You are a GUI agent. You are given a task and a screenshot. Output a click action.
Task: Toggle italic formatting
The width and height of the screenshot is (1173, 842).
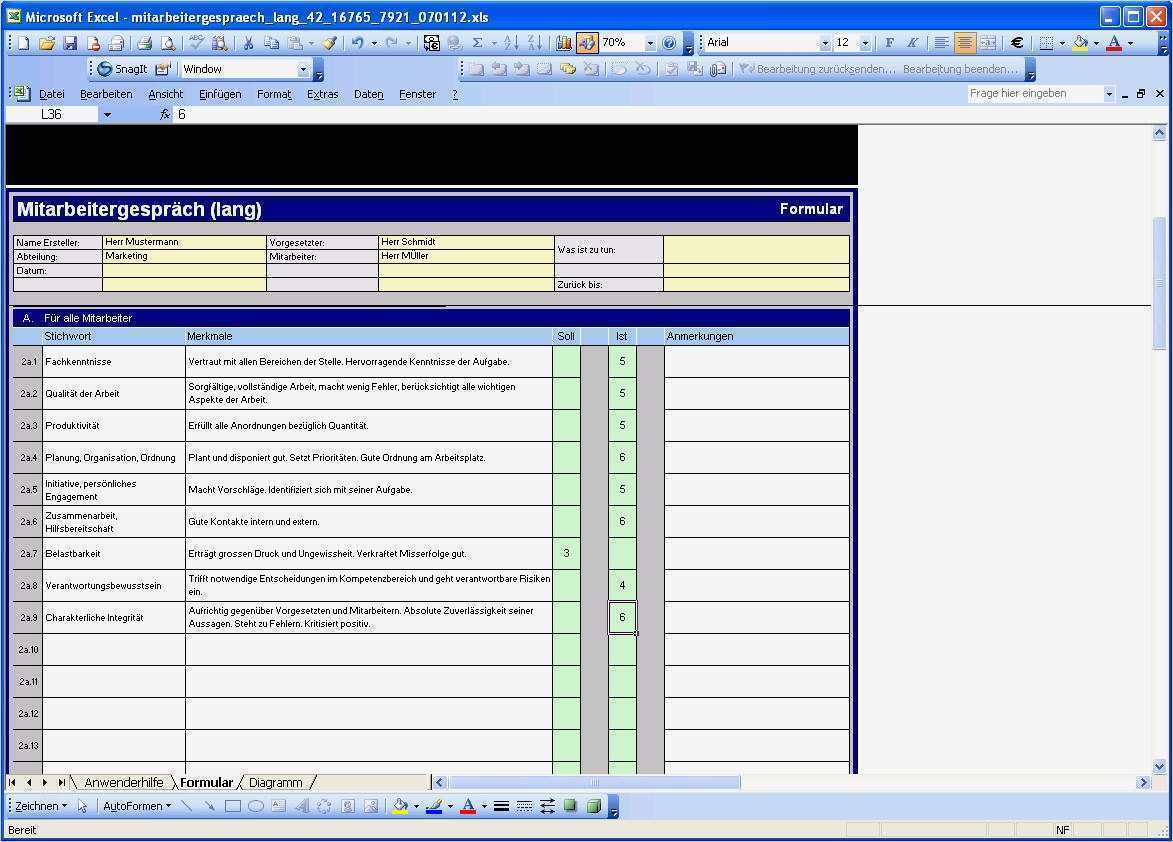[x=913, y=42]
